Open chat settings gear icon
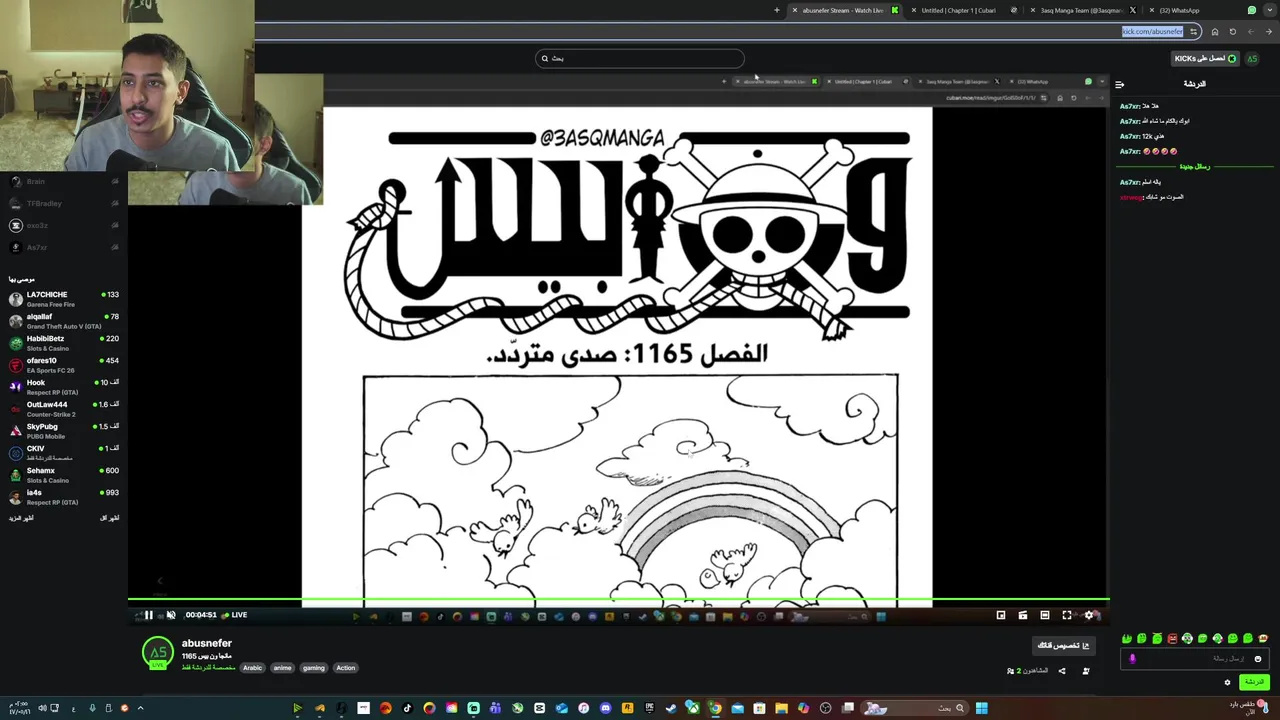Image resolution: width=1280 pixels, height=720 pixels. tap(1227, 683)
